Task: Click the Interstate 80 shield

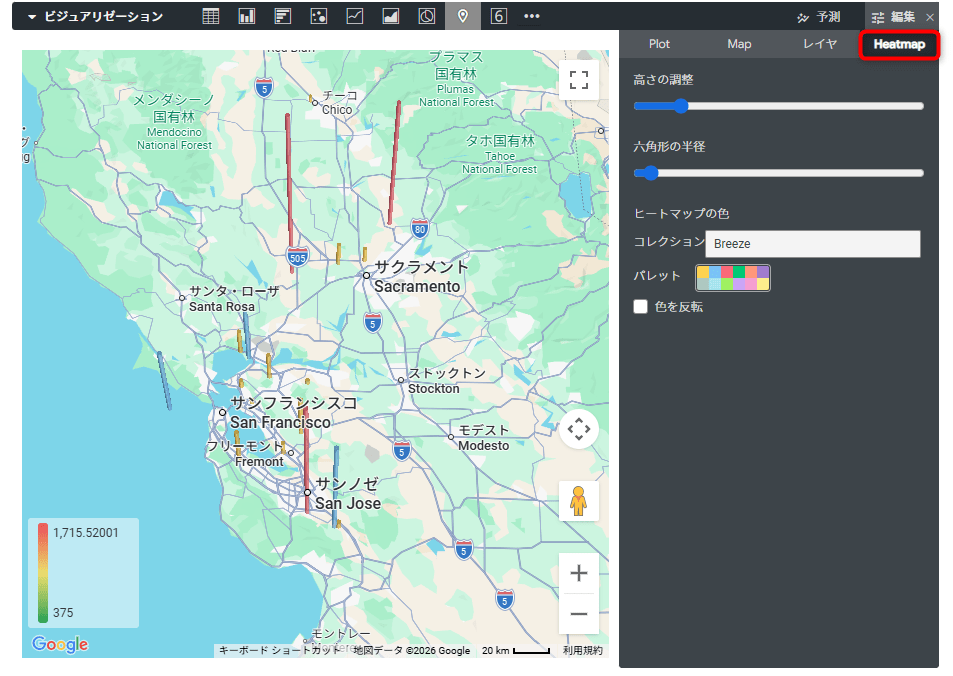Action: pos(419,229)
